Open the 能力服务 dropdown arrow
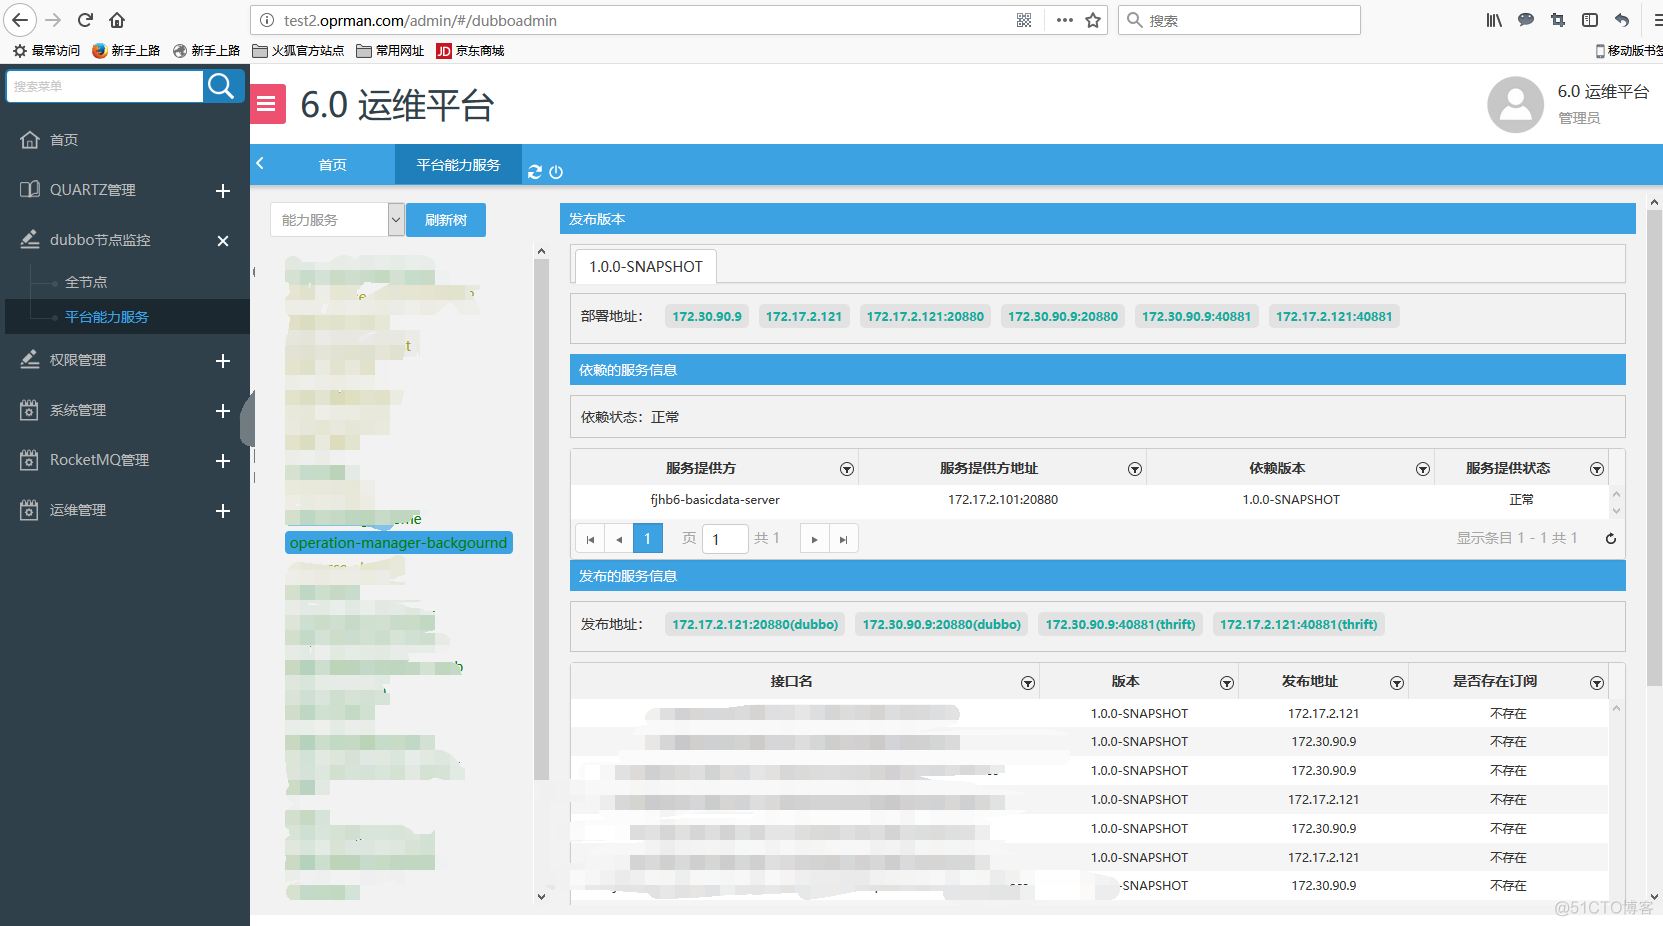Image resolution: width=1663 pixels, height=926 pixels. (396, 220)
